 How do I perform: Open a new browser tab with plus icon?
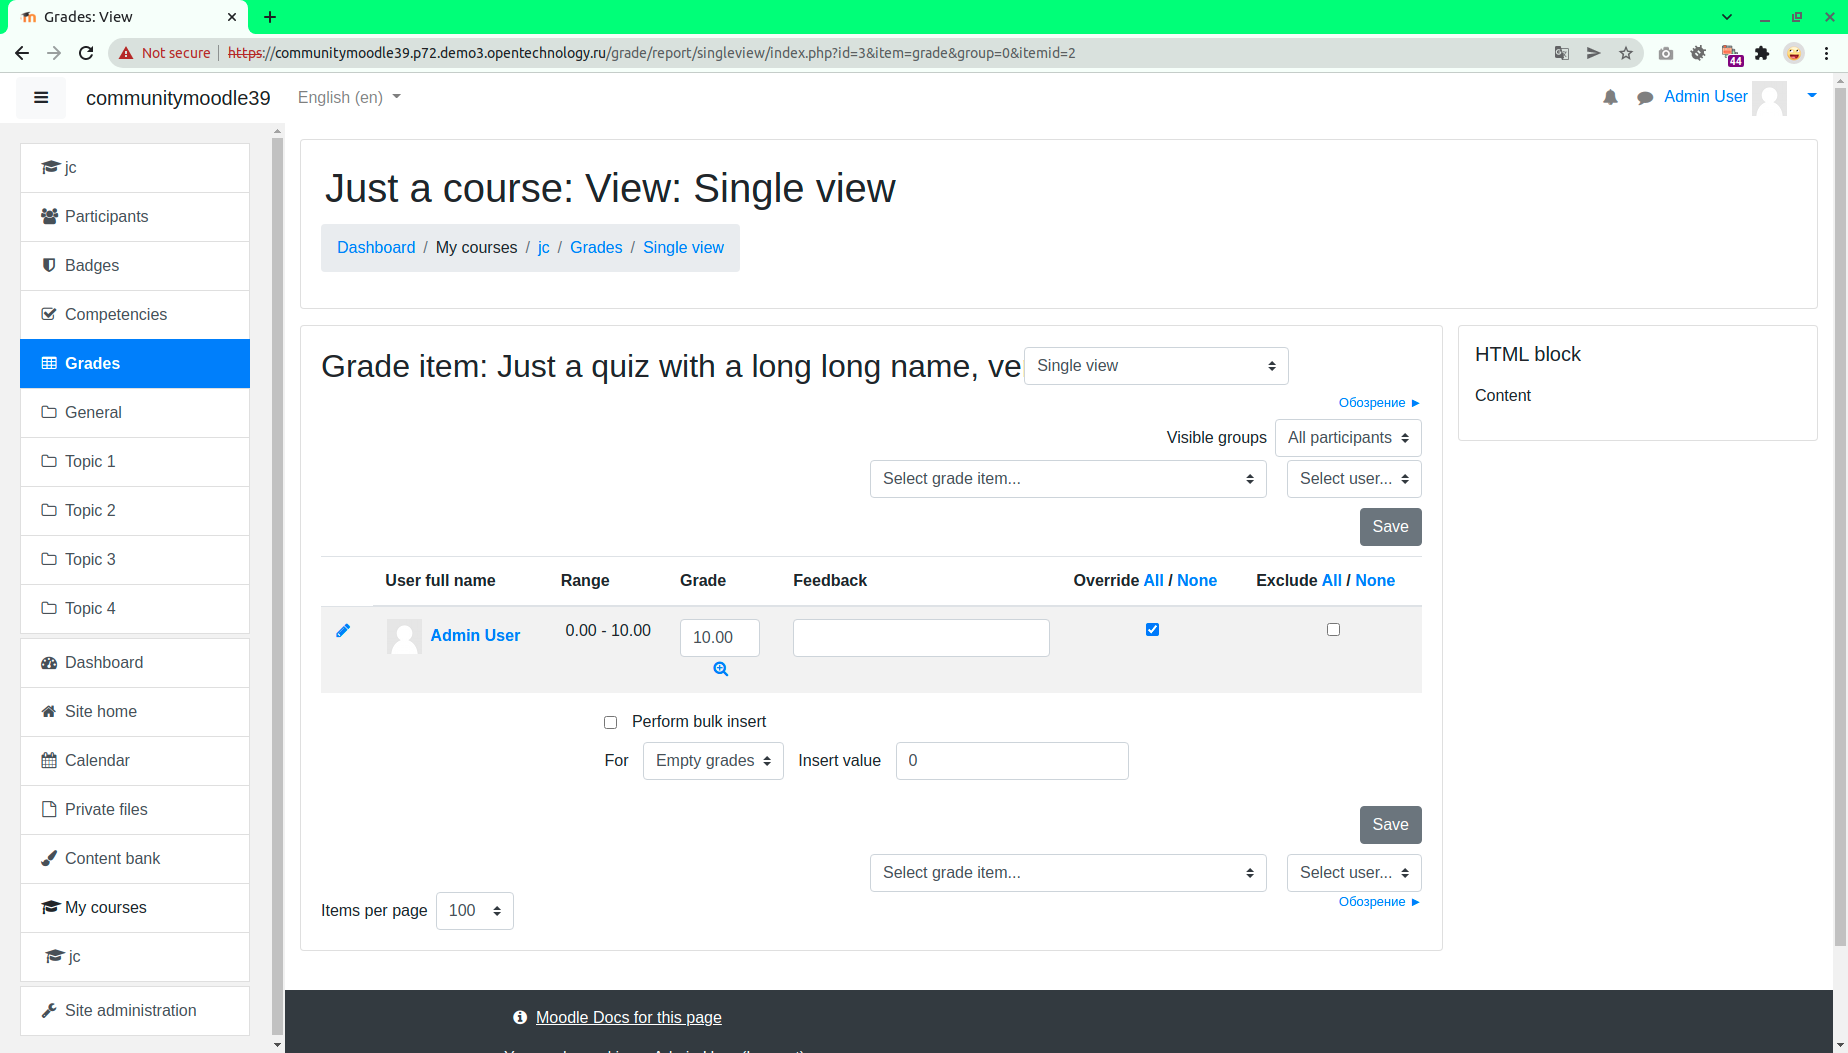tap(270, 17)
